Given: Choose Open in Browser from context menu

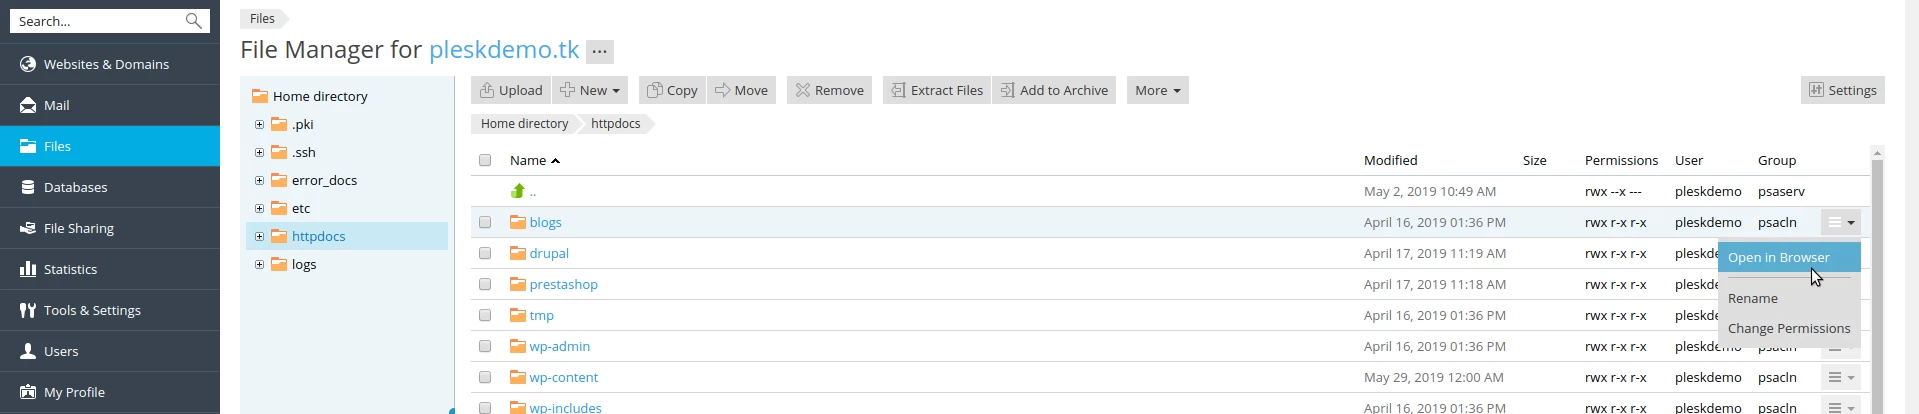Looking at the screenshot, I should [1789, 257].
